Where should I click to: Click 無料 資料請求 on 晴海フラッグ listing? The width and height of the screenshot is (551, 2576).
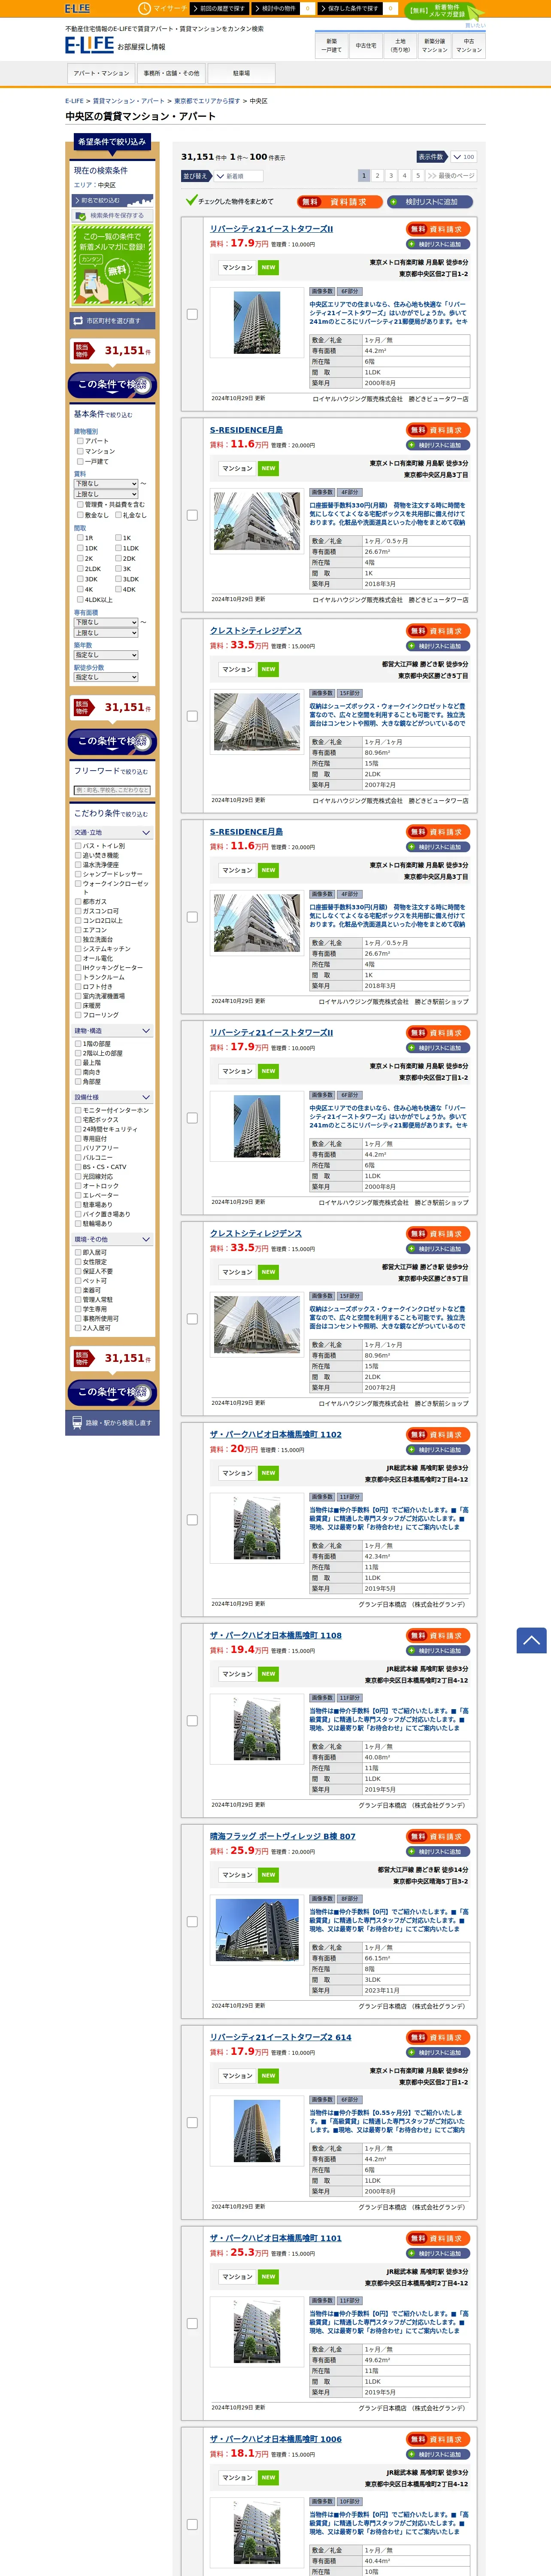coord(438,1836)
